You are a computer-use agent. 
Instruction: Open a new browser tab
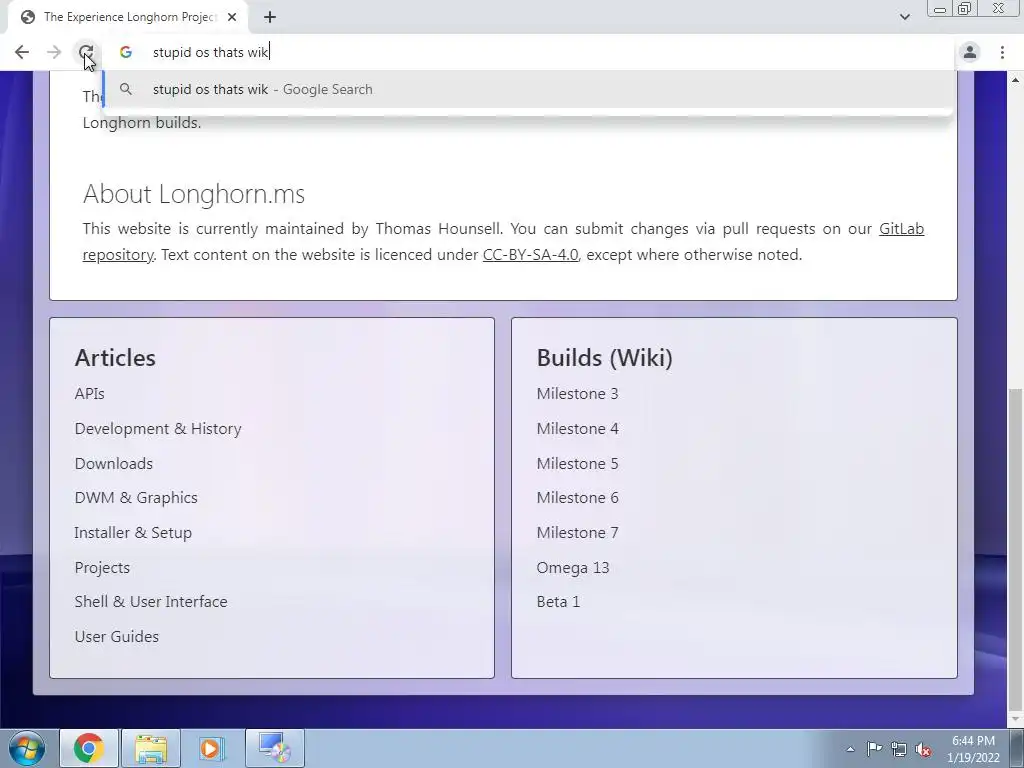270,18
